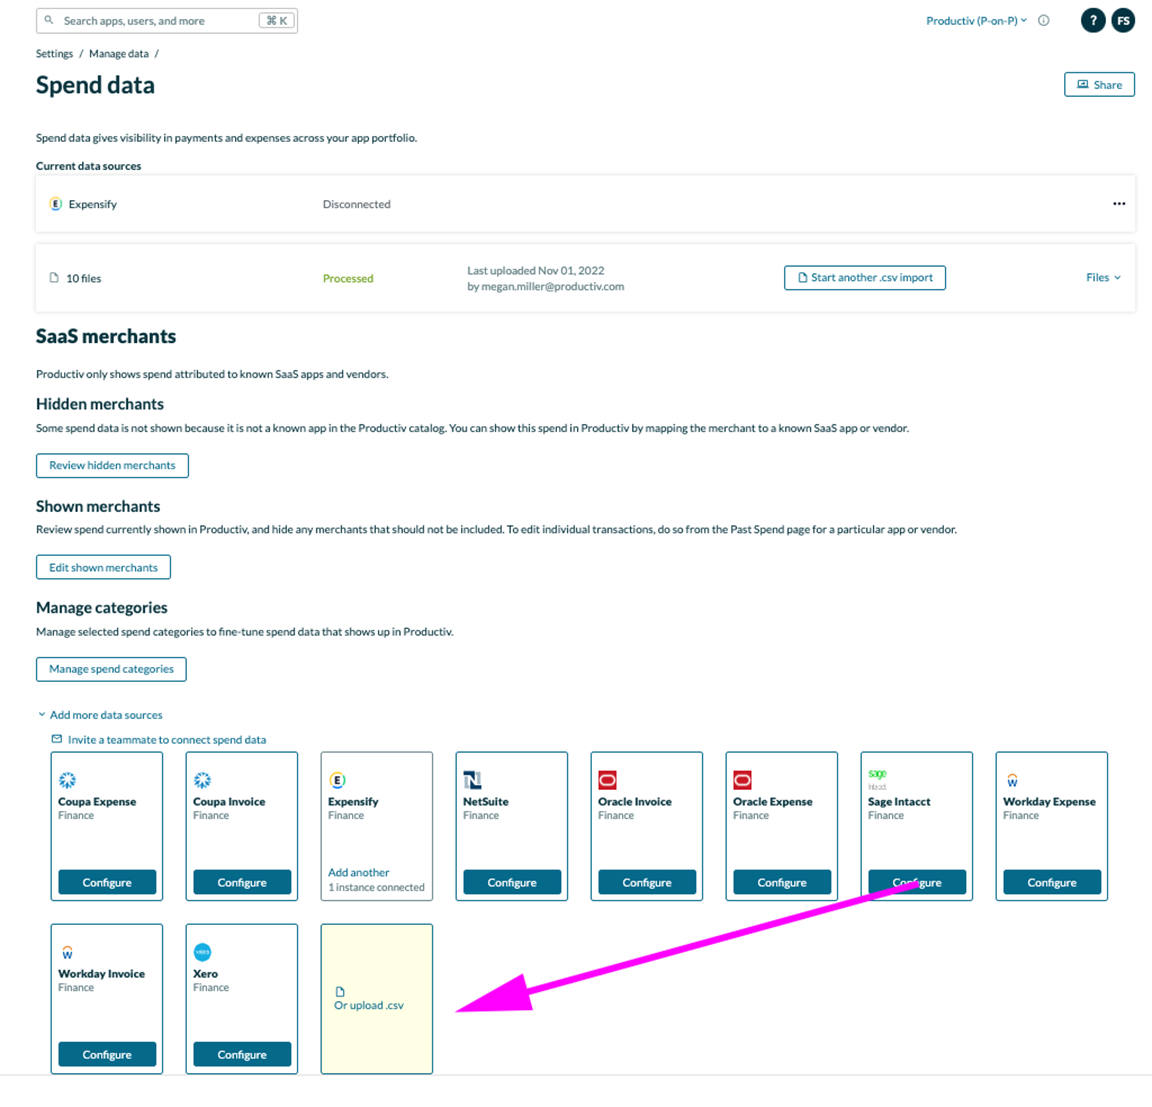
Task: Click the Expensify logo in current data sources
Action: (55, 203)
